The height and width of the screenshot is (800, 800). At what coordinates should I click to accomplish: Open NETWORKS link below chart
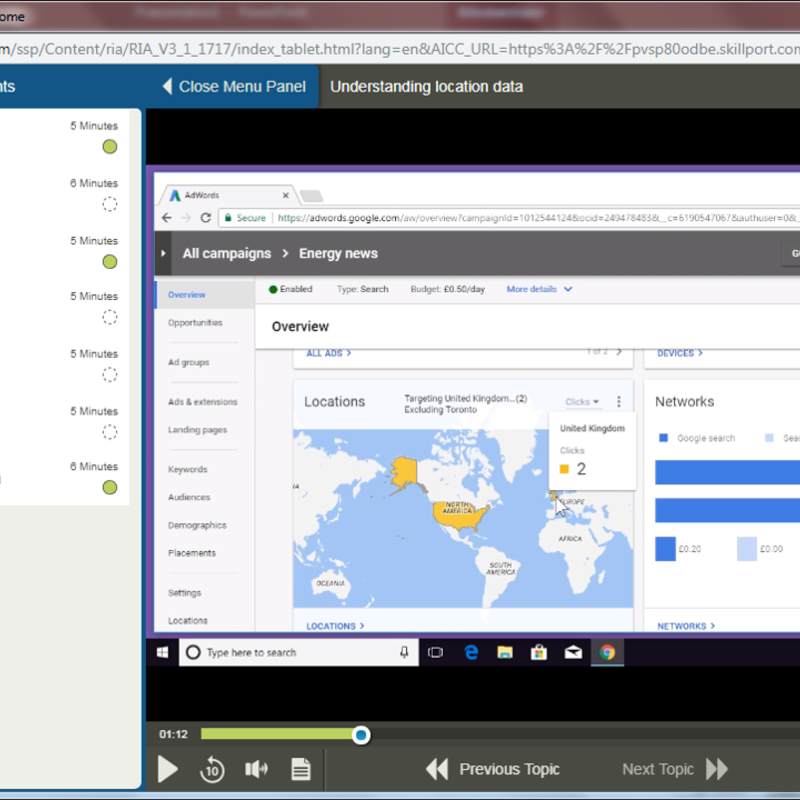pos(686,626)
